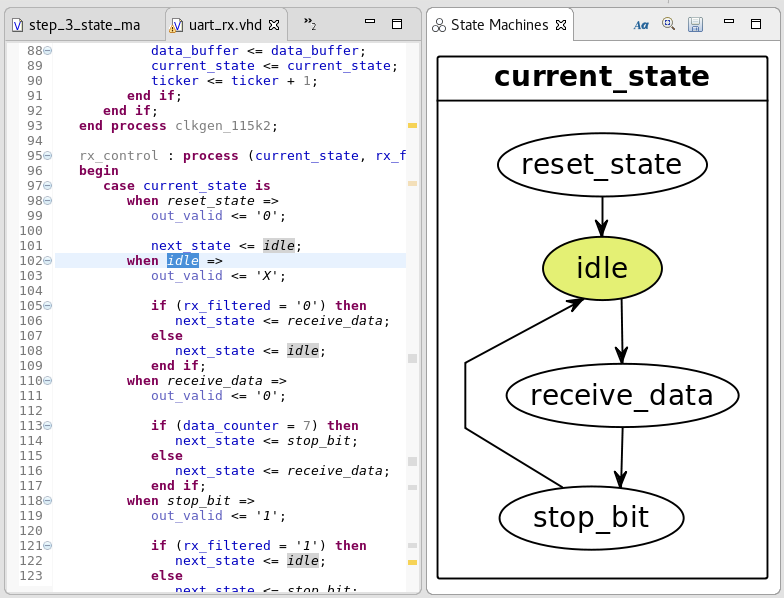Click 'data_buffer' target on line 88
This screenshot has width=784, height=598.
click(x=194, y=50)
